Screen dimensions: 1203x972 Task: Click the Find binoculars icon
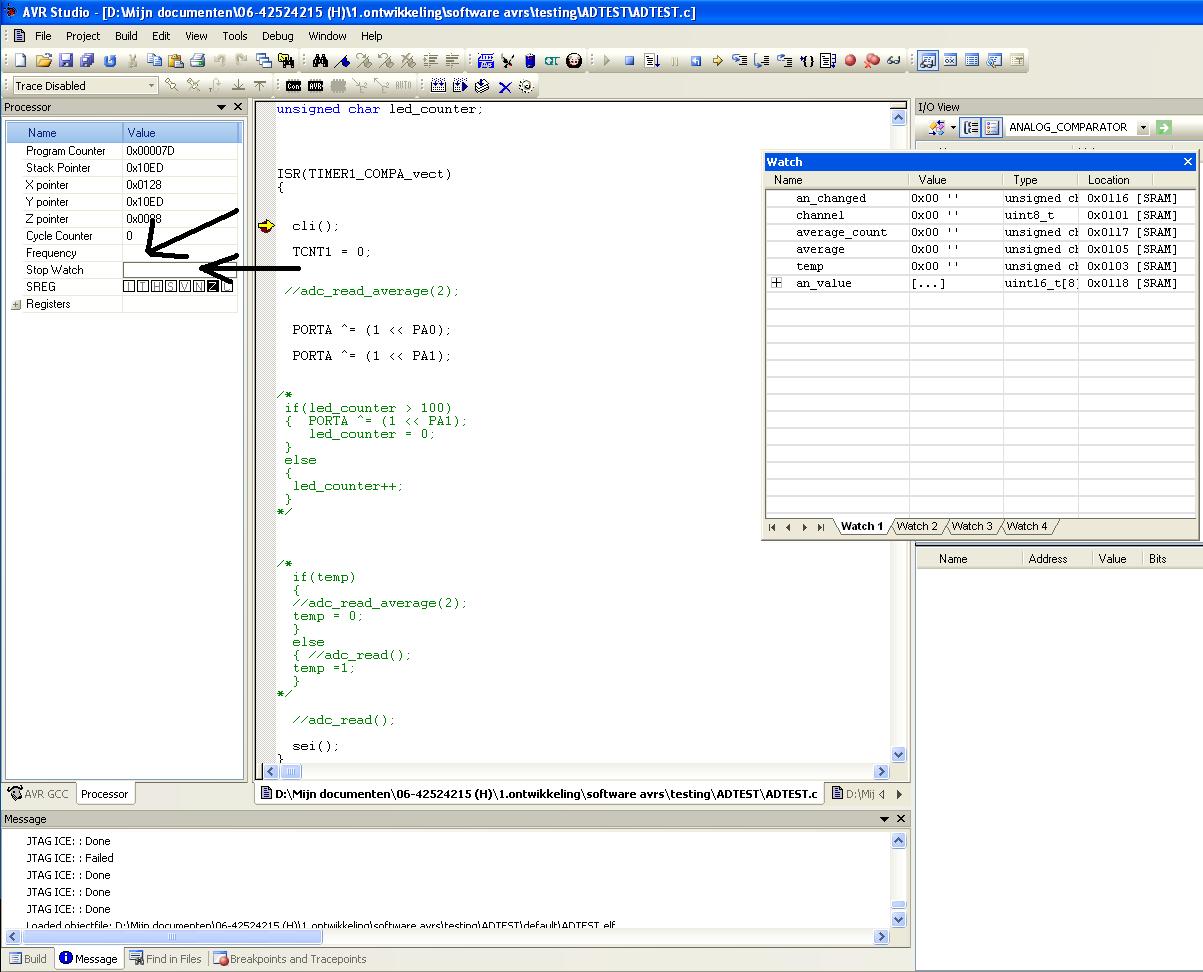coord(321,61)
